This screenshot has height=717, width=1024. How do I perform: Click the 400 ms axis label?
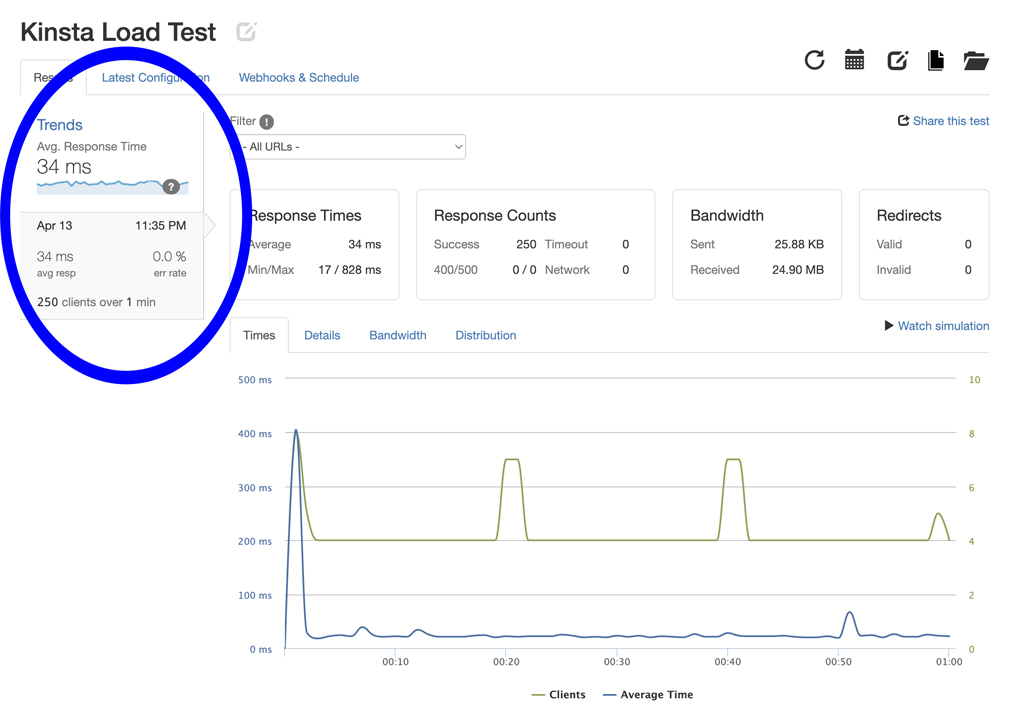255,434
